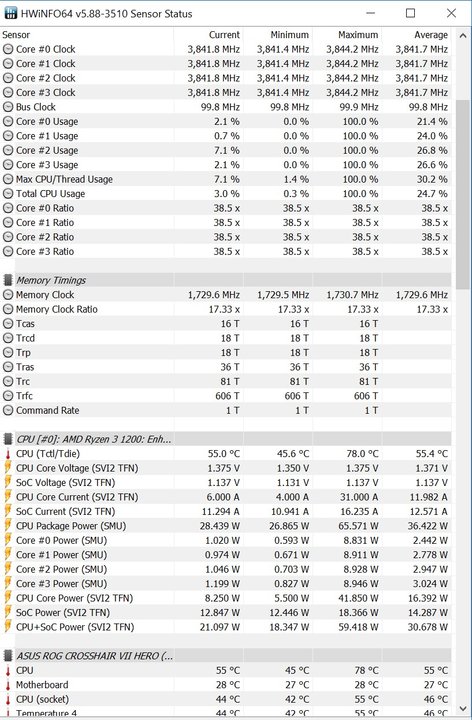Click CPU Core Voltage lightning bolt icon

[8, 468]
